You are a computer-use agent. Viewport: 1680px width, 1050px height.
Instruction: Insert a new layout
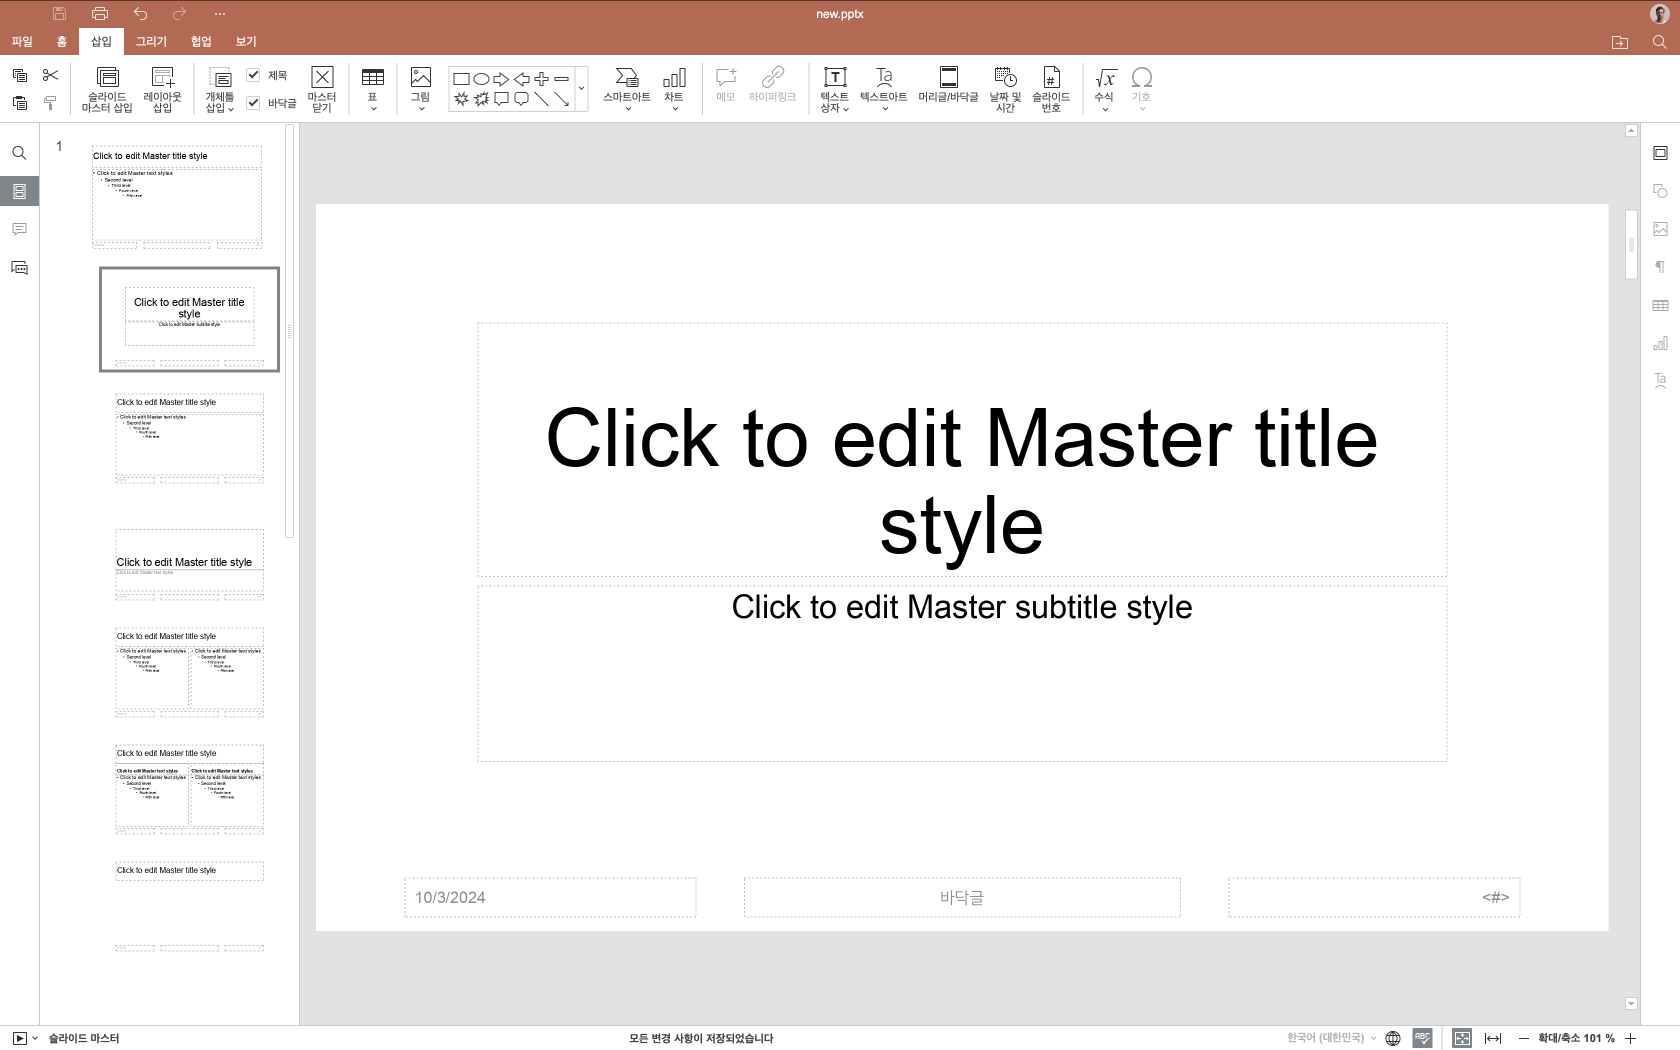162,89
